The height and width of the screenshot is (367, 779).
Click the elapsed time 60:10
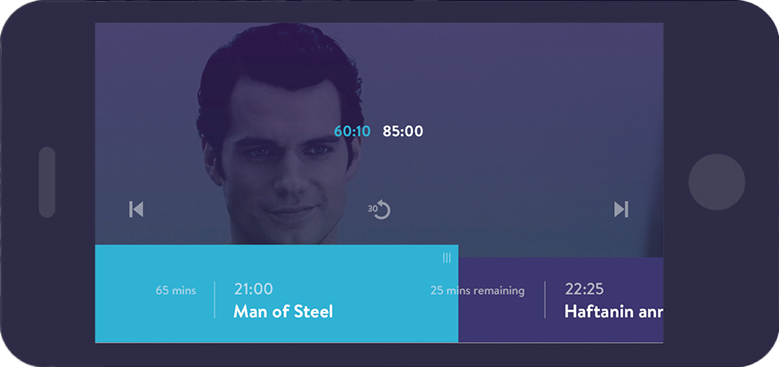pyautogui.click(x=352, y=132)
